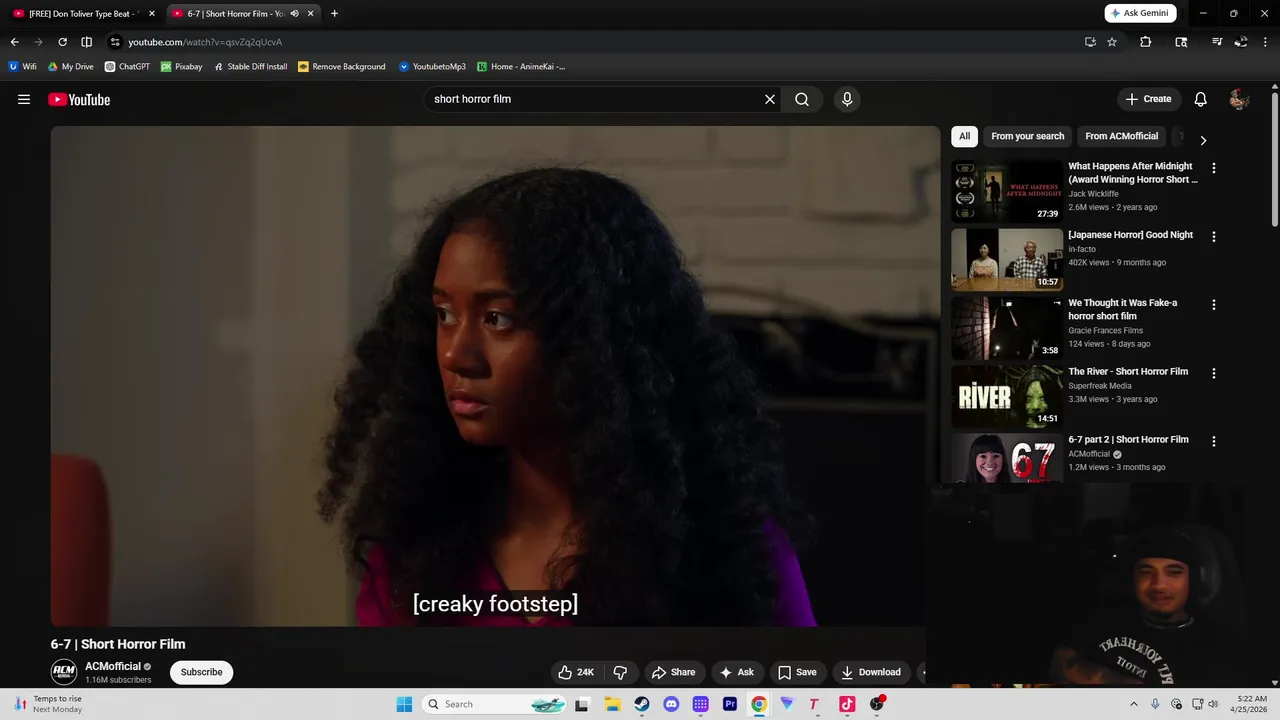Open The River short film thumbnail
The width and height of the screenshot is (1280, 720).
pyautogui.click(x=1007, y=396)
